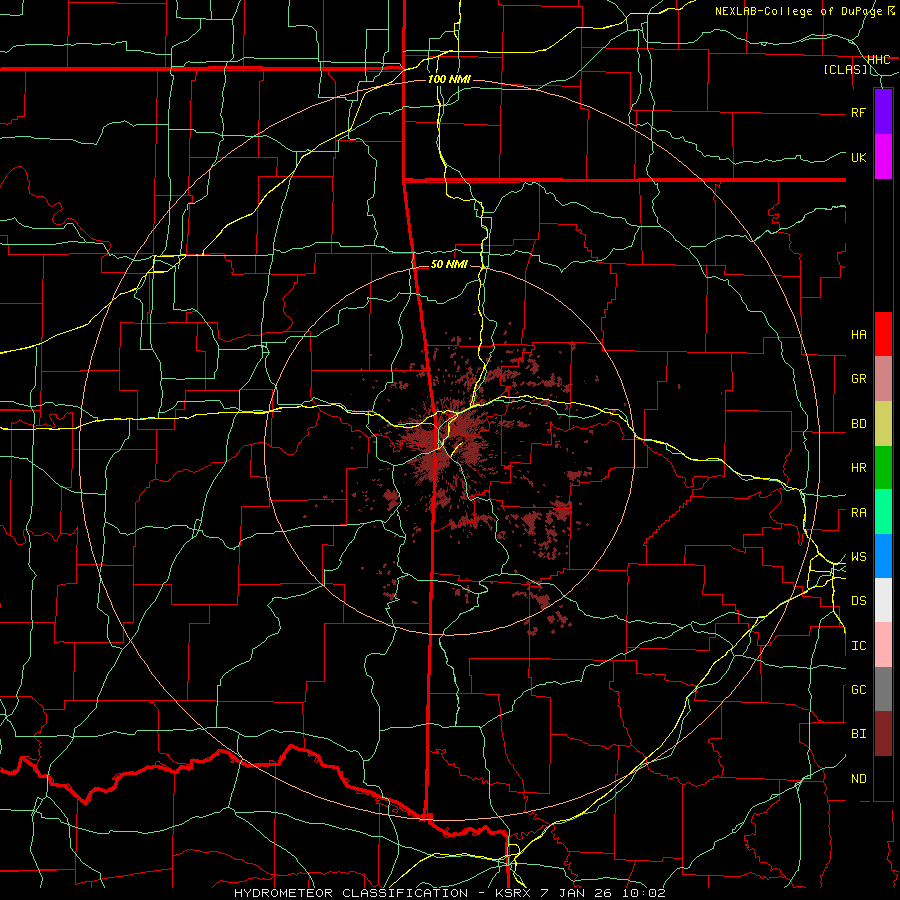Select the pink GR legend swatch
The height and width of the screenshot is (900, 900).
point(883,379)
